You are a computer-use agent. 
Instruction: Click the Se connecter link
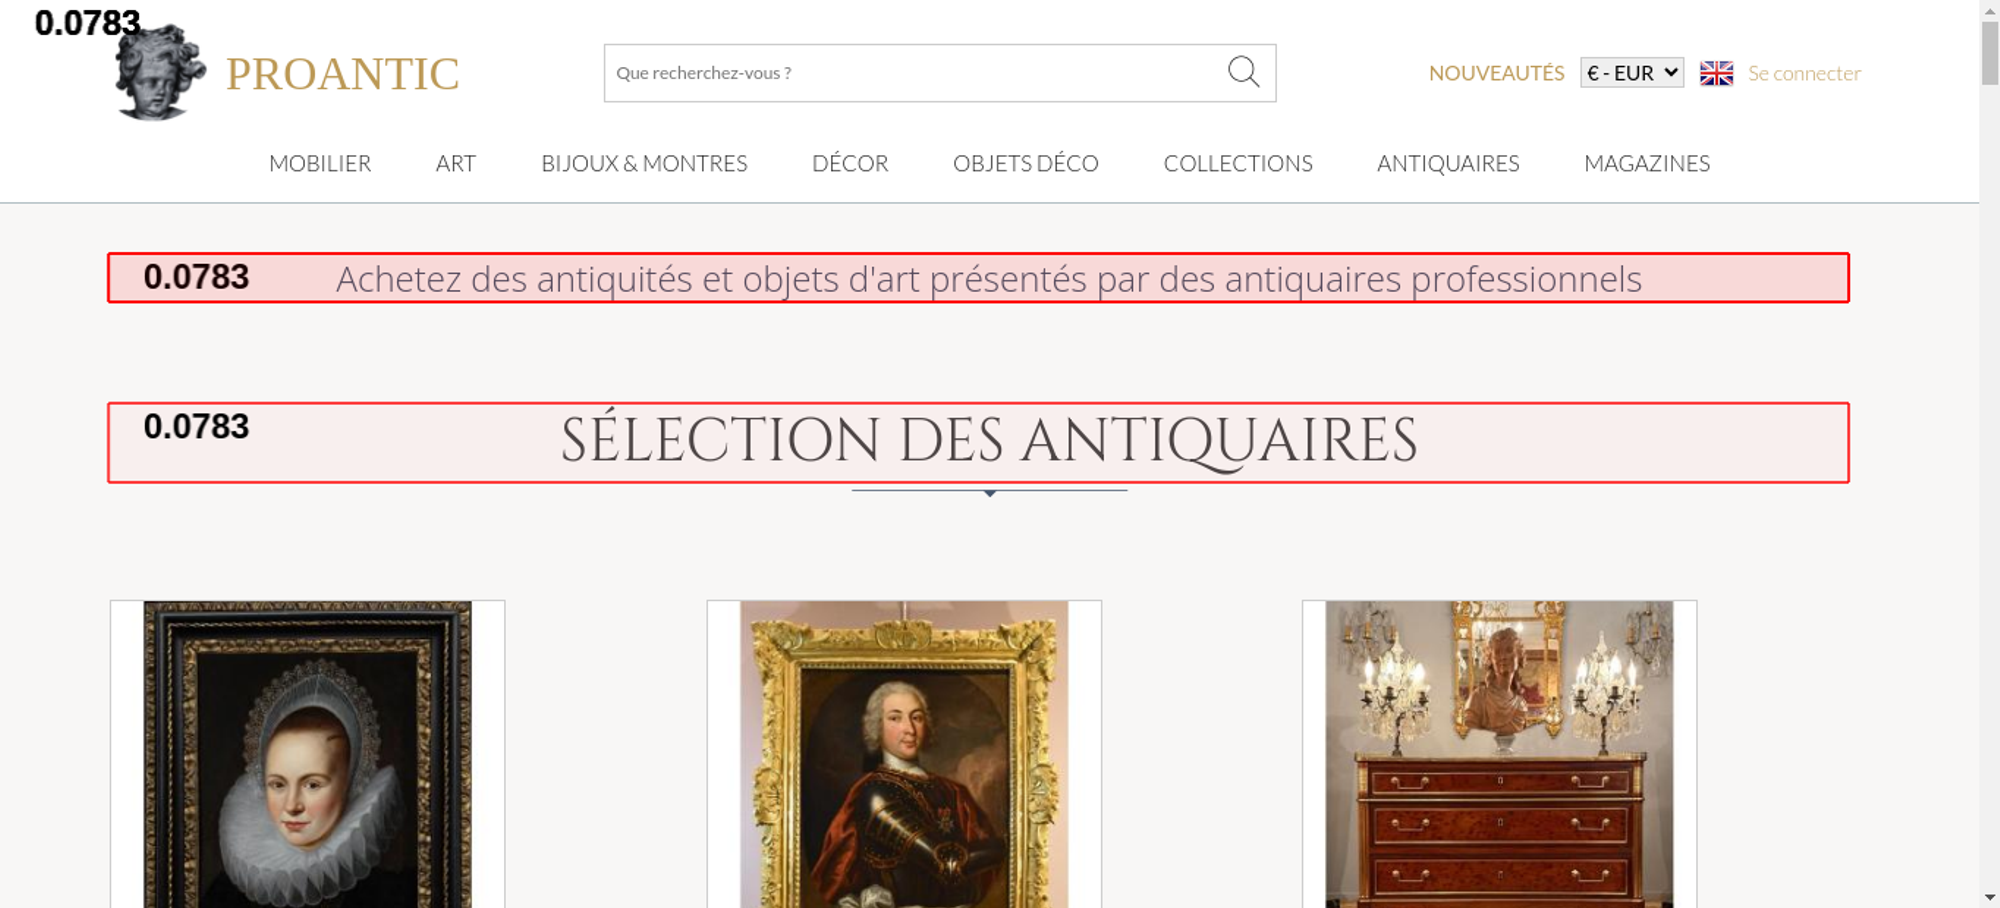pos(1804,73)
